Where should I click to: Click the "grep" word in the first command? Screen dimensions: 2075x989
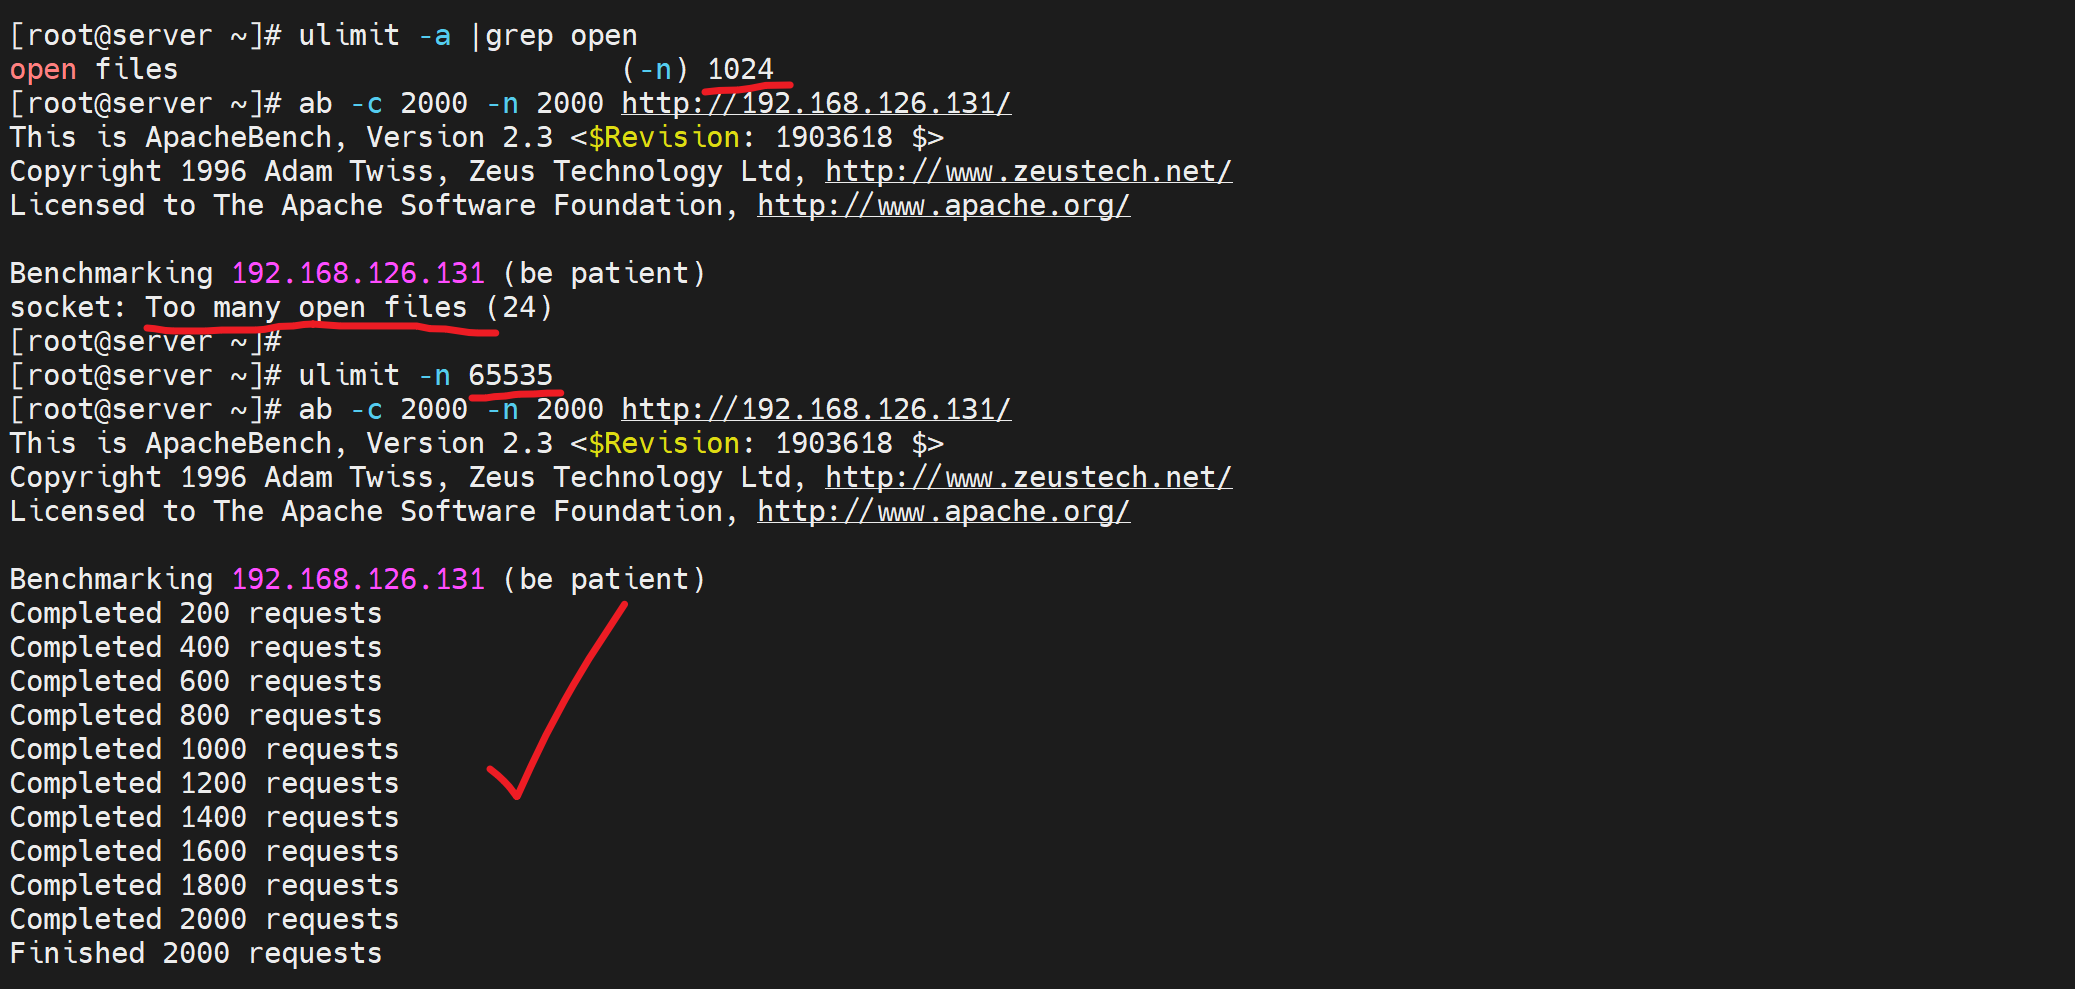point(518,36)
